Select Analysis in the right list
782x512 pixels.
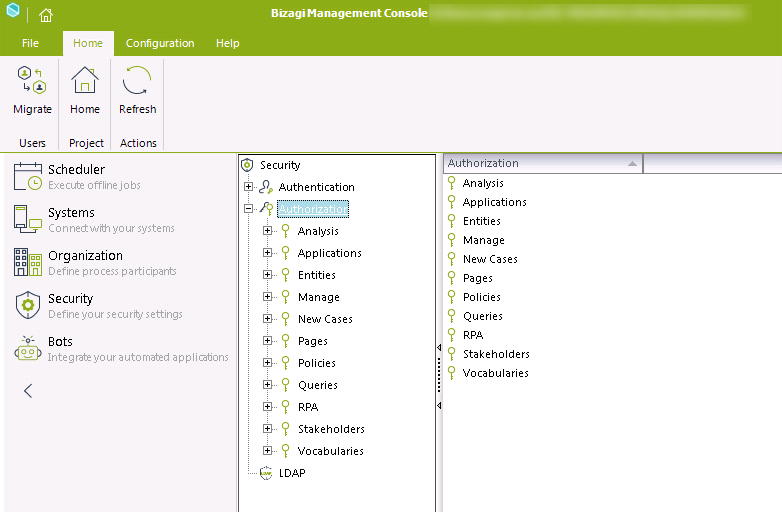tap(483, 183)
